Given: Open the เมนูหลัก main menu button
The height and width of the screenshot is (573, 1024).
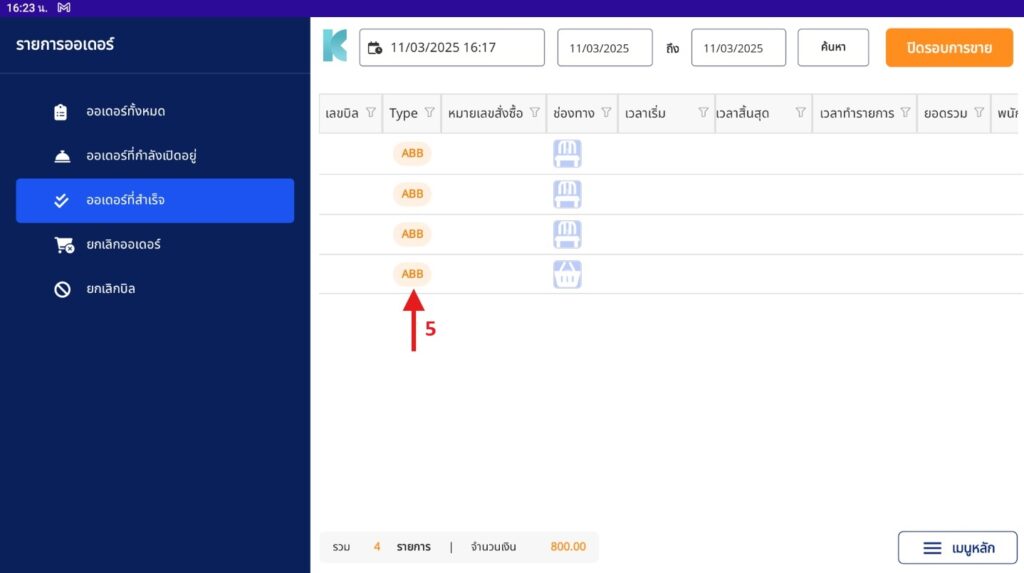Looking at the screenshot, I should click(957, 548).
